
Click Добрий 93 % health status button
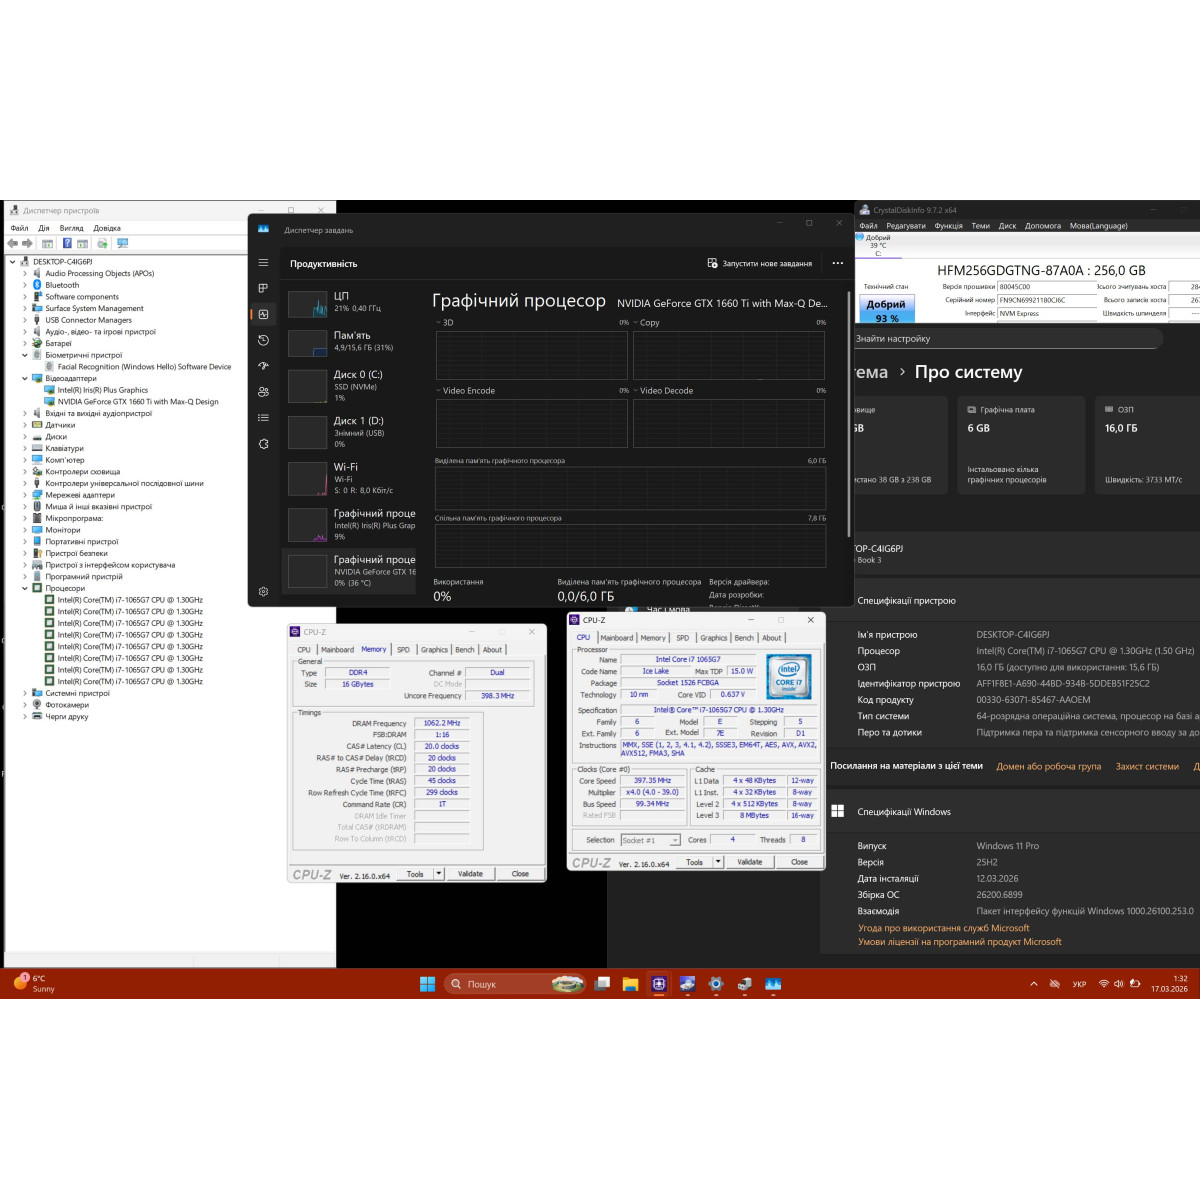[x=886, y=310]
